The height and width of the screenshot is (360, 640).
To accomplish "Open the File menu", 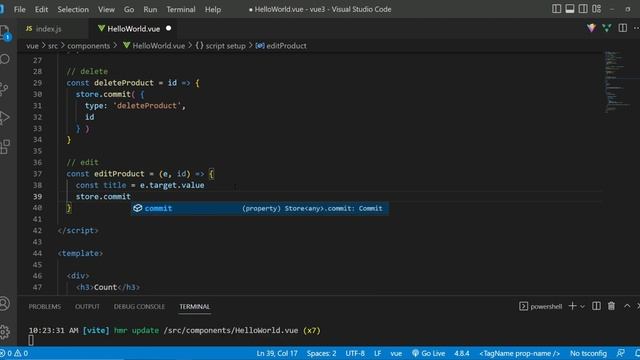I will (x=20, y=9).
